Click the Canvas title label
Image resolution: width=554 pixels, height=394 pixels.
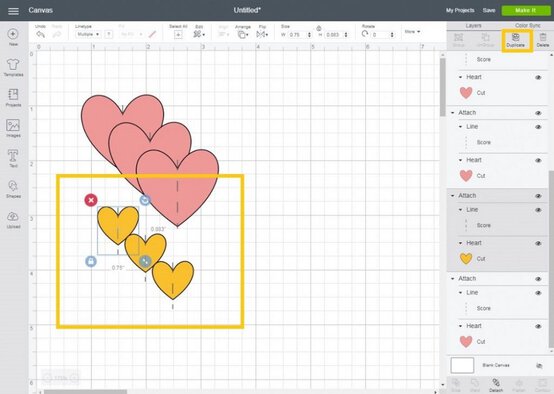[41, 10]
